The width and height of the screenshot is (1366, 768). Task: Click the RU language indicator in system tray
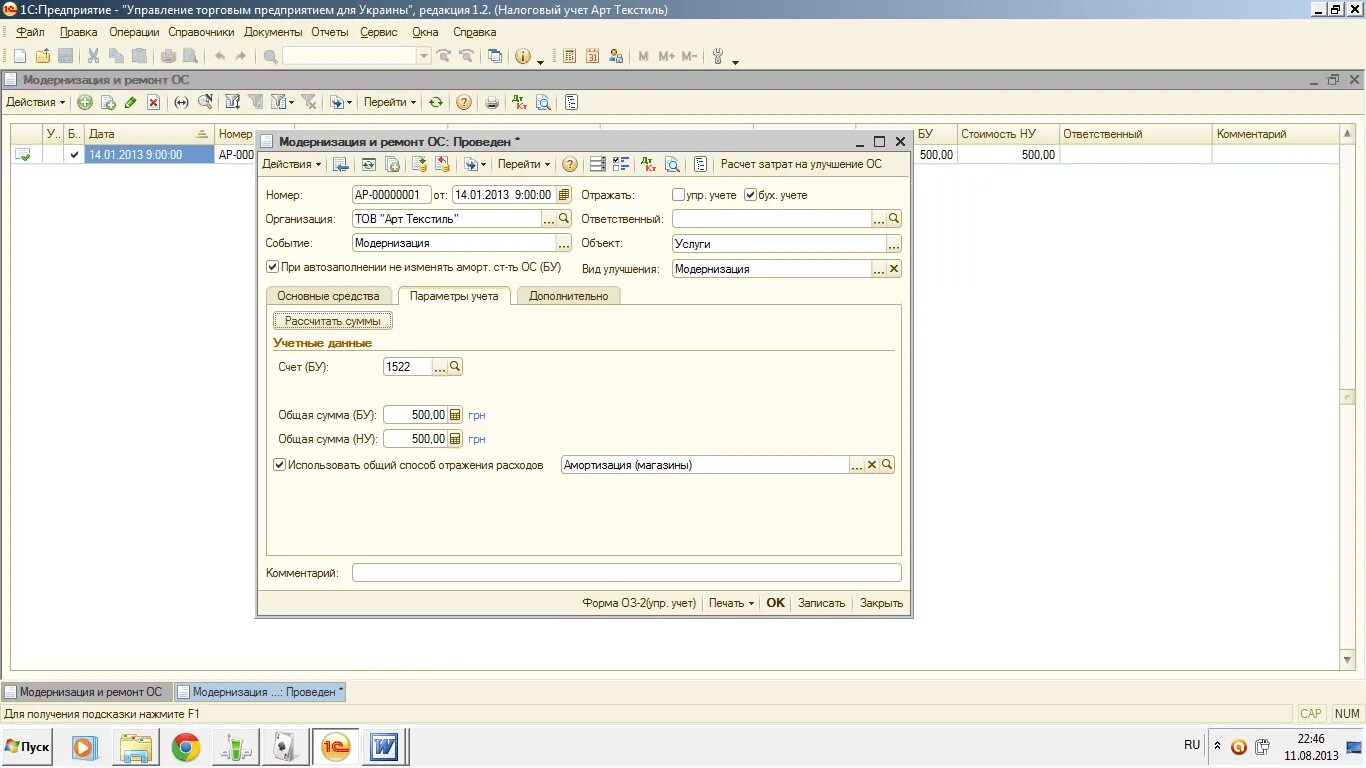(1192, 745)
